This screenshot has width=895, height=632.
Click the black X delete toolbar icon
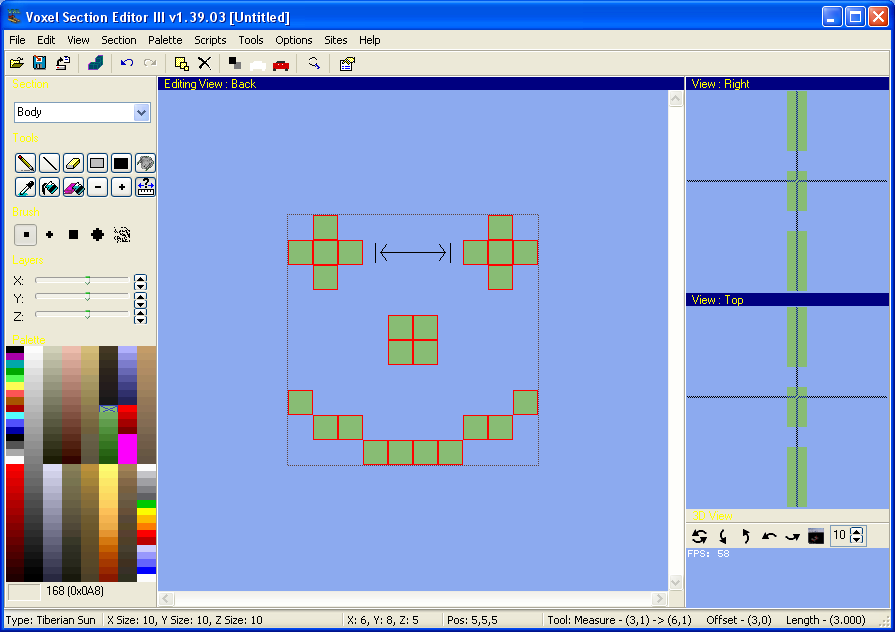(x=204, y=63)
